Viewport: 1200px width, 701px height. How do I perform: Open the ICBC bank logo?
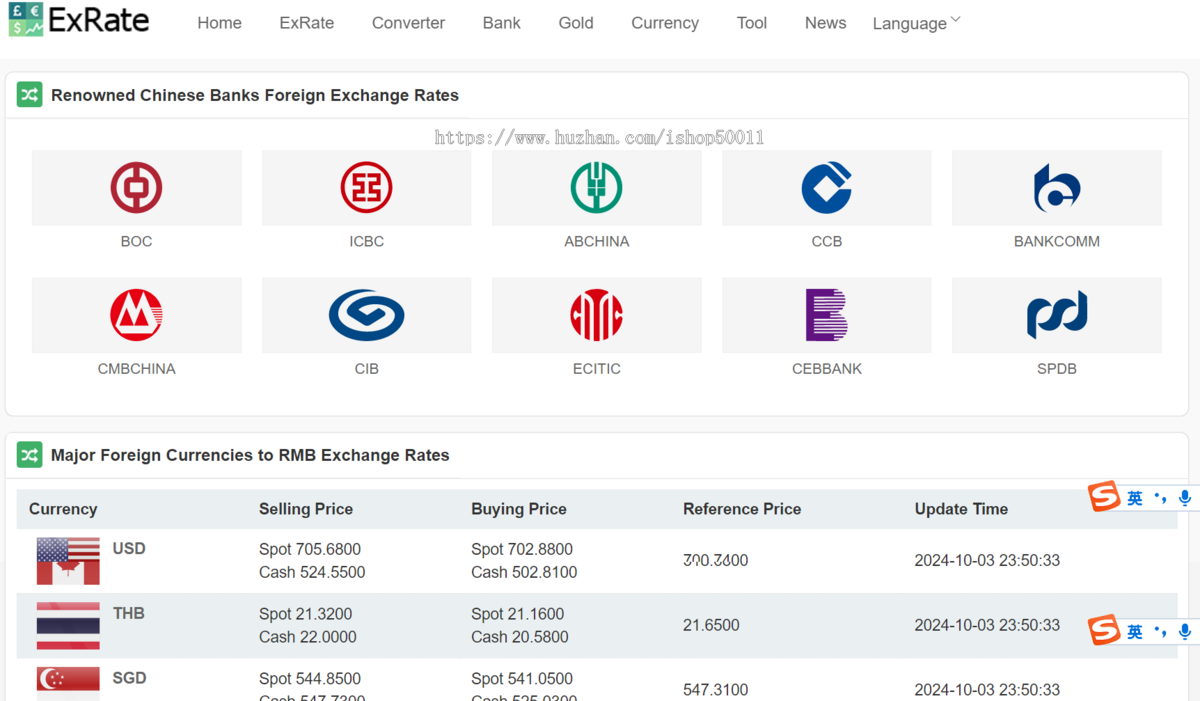(366, 188)
